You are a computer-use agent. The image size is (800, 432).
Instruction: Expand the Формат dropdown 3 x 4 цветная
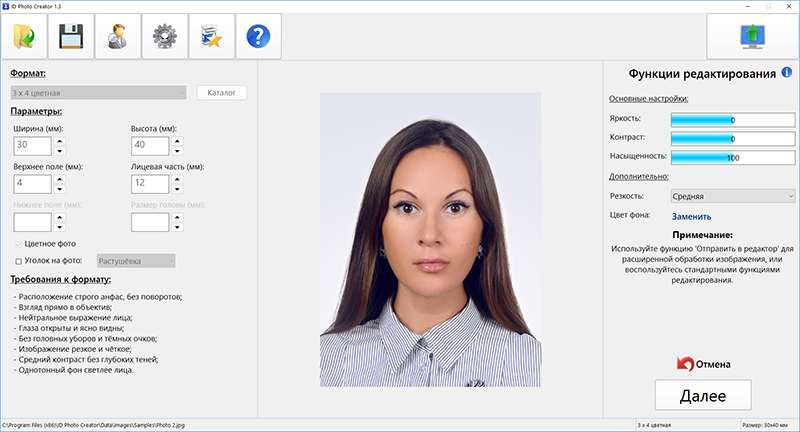pyautogui.click(x=99, y=93)
